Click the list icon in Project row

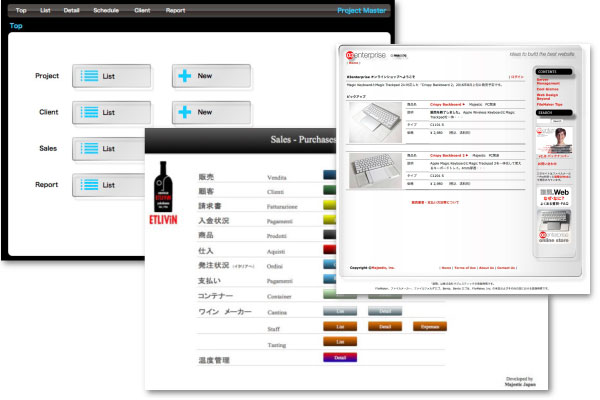tap(89, 76)
